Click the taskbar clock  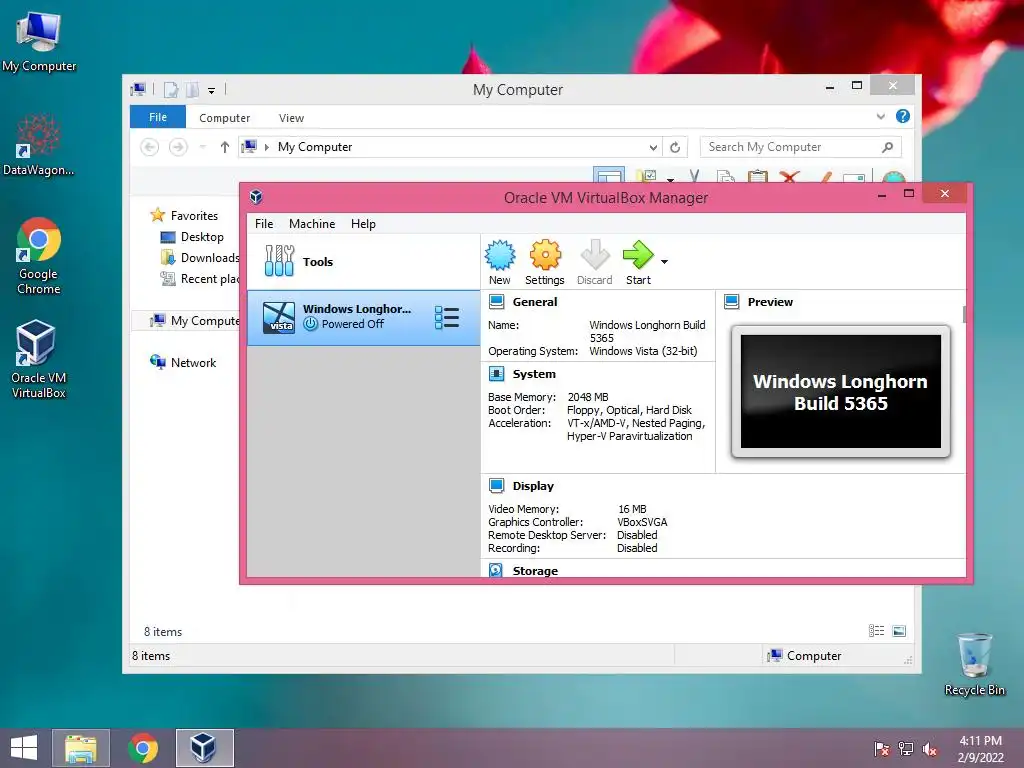click(980, 748)
